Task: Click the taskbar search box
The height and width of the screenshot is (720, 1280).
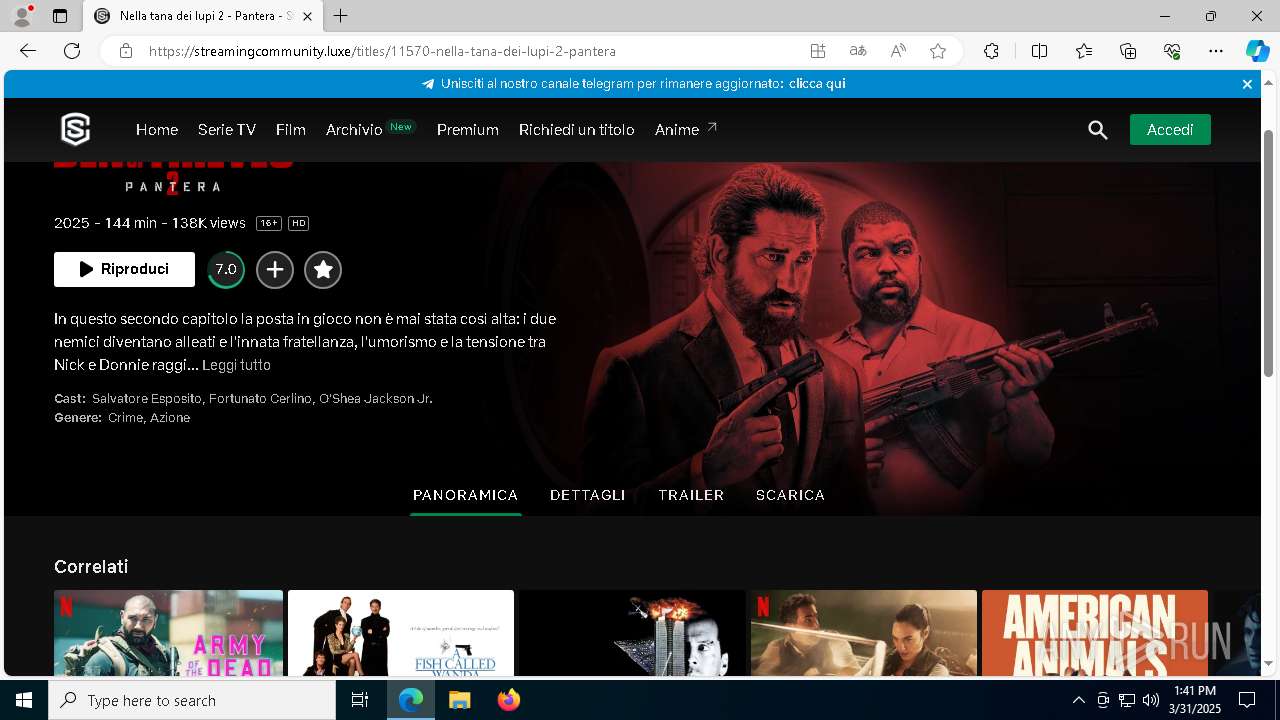Action: tap(192, 700)
